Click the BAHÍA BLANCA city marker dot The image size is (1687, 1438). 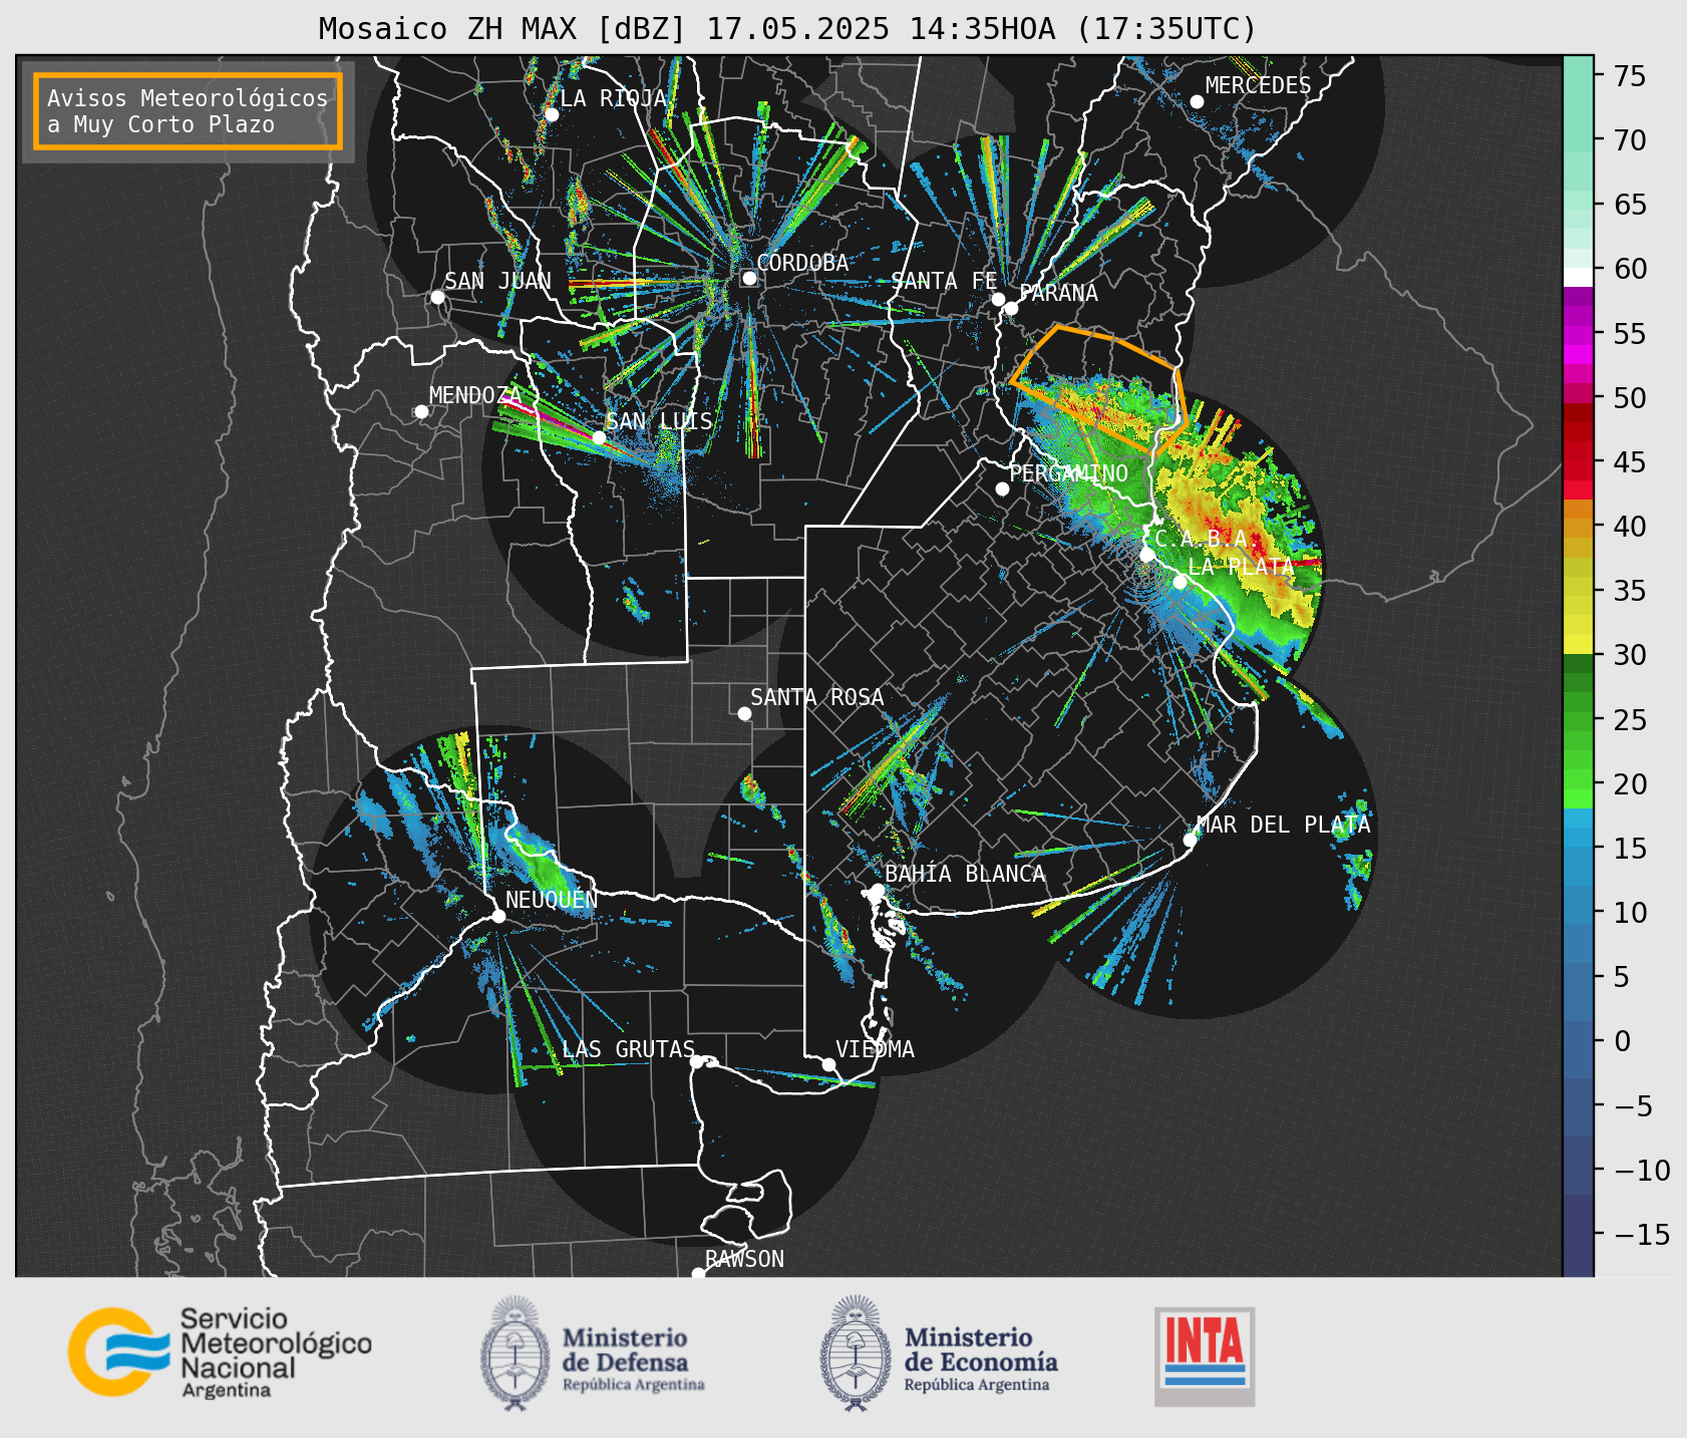click(877, 890)
